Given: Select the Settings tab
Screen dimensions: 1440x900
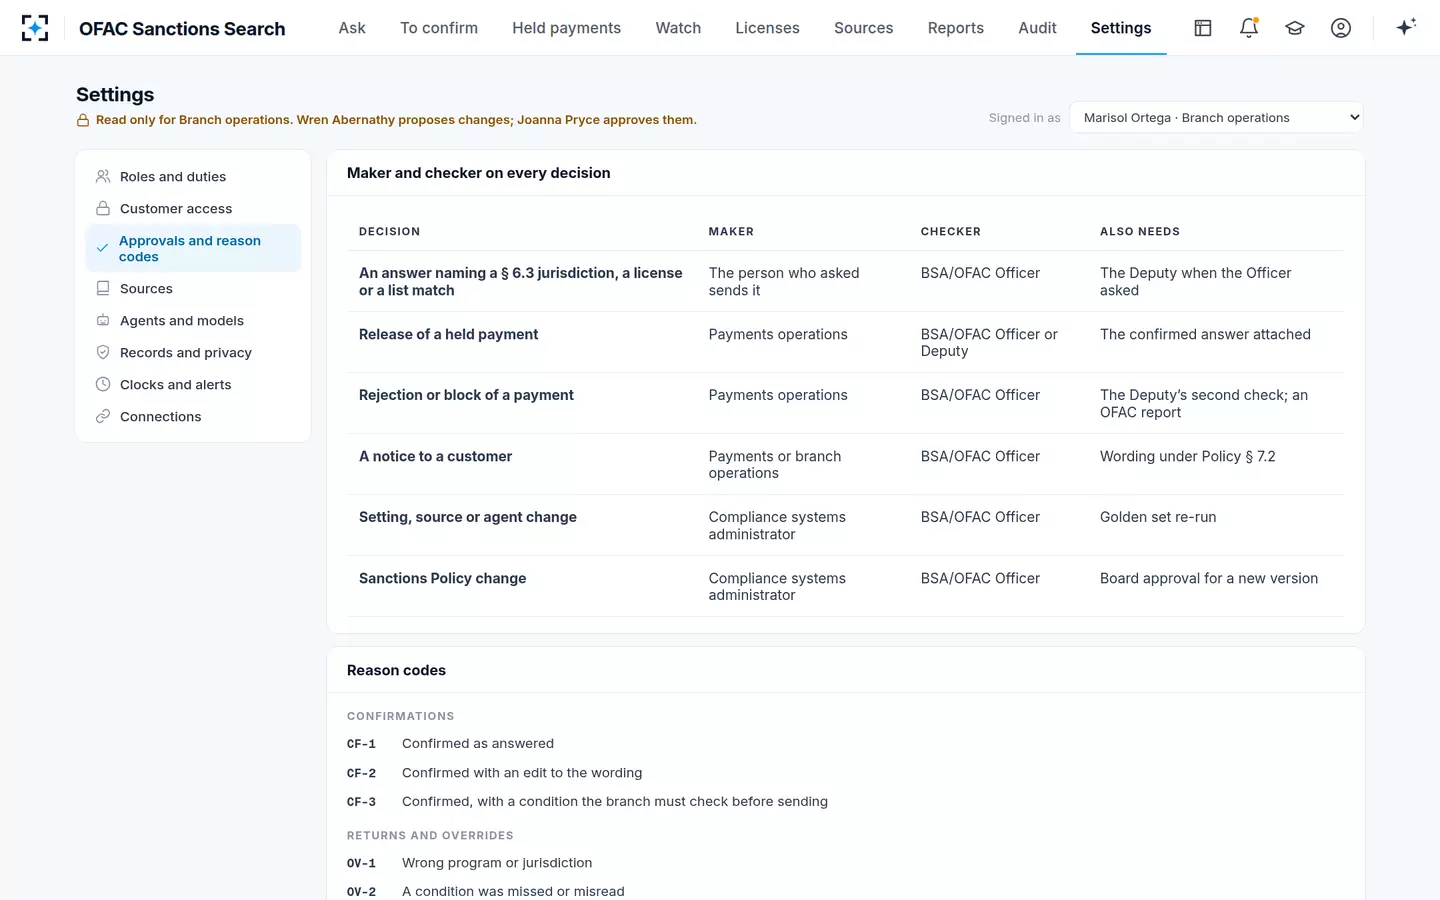Looking at the screenshot, I should [1121, 28].
